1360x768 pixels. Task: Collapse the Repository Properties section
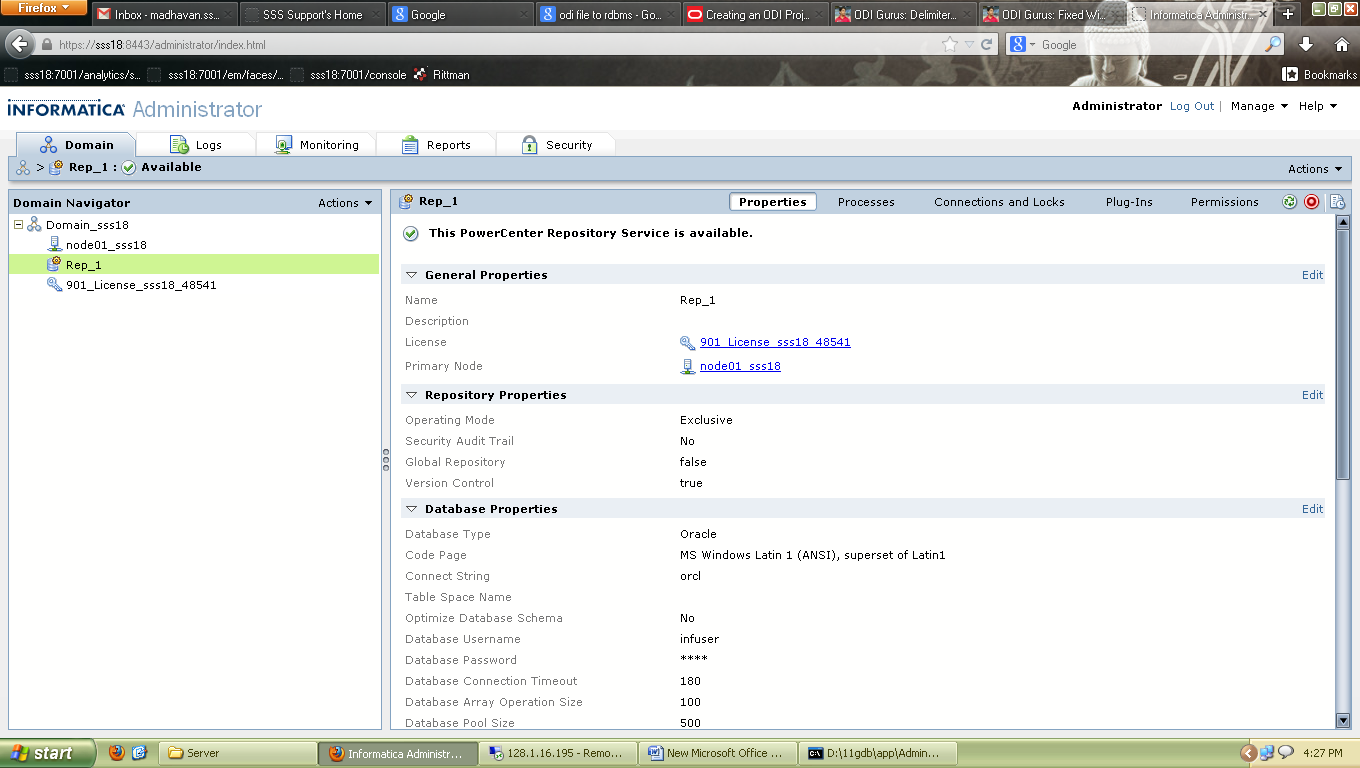pos(411,395)
